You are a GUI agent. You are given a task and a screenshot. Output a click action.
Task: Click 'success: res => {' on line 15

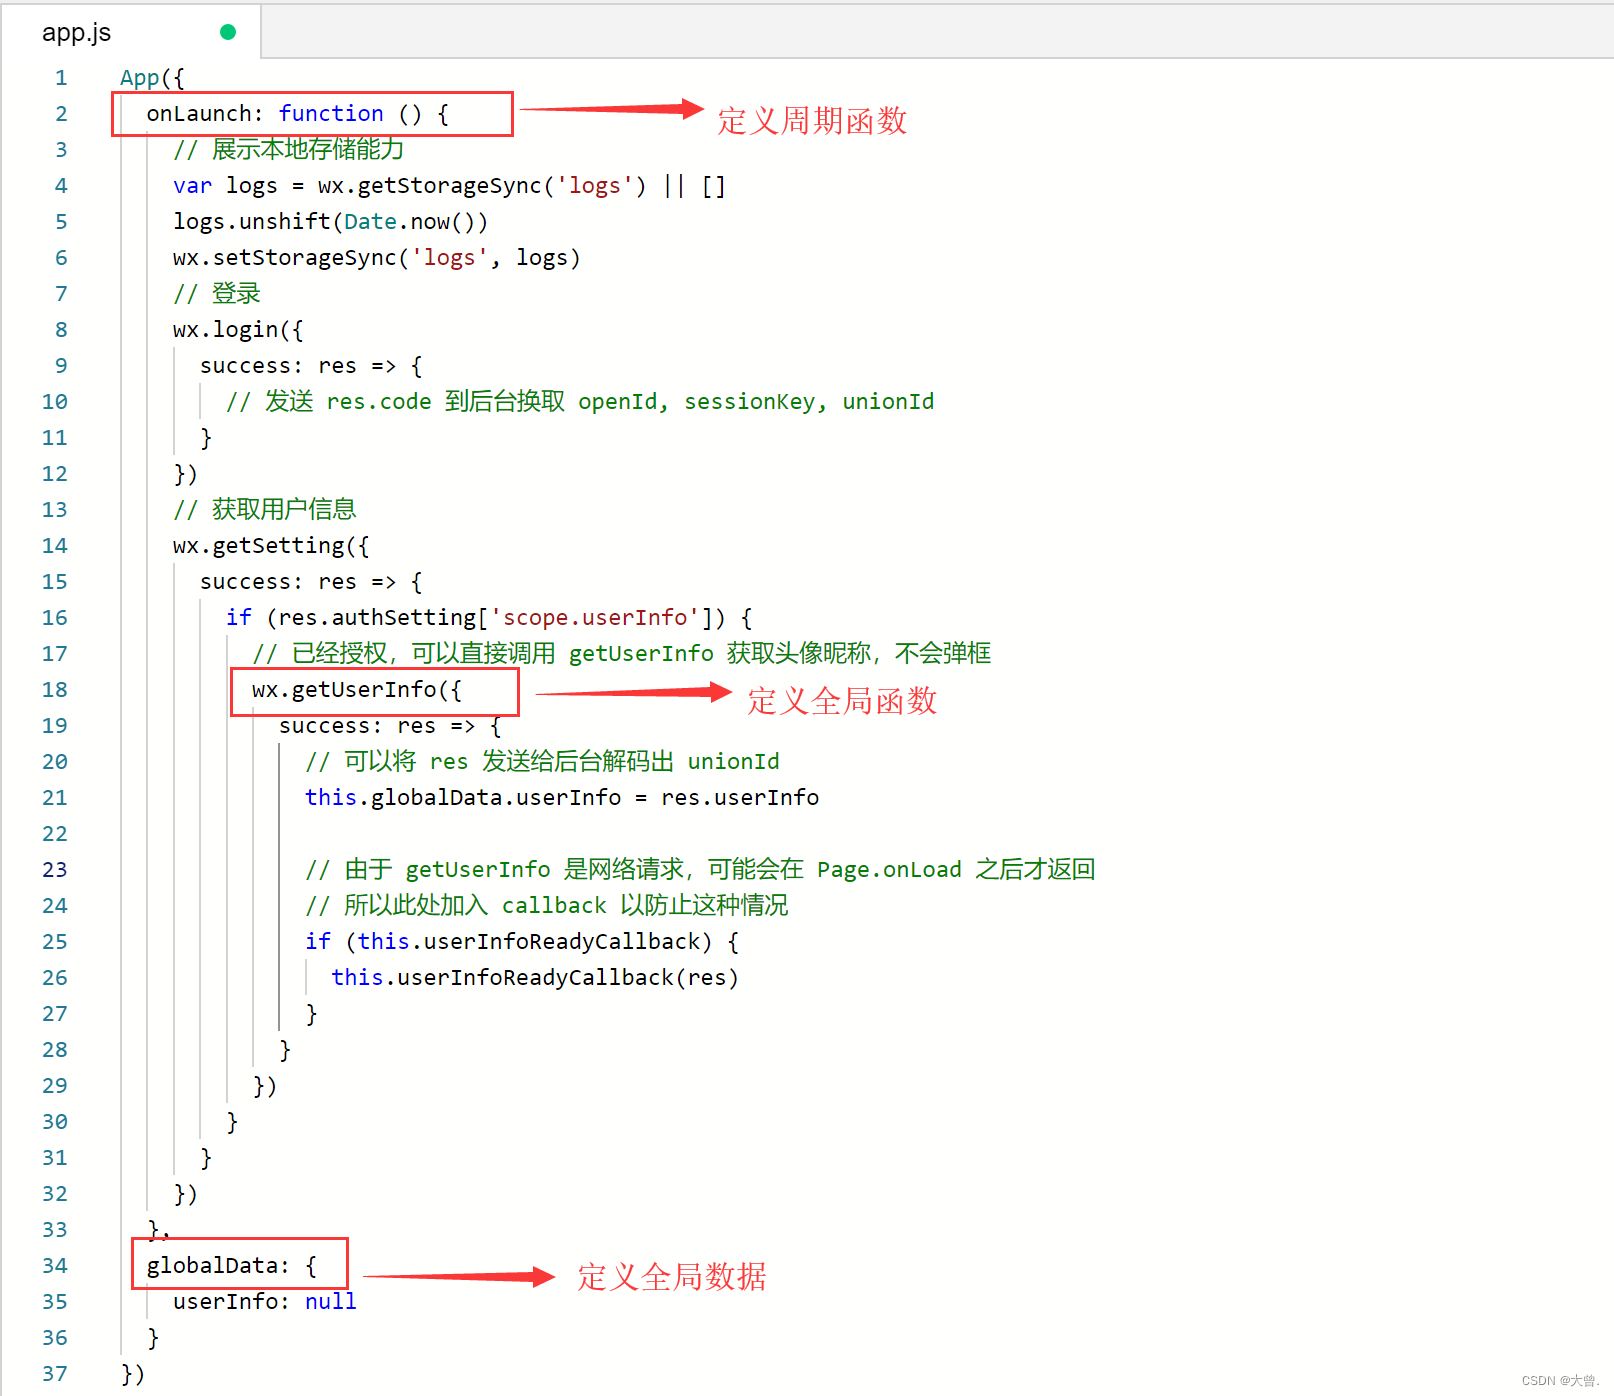(x=311, y=582)
